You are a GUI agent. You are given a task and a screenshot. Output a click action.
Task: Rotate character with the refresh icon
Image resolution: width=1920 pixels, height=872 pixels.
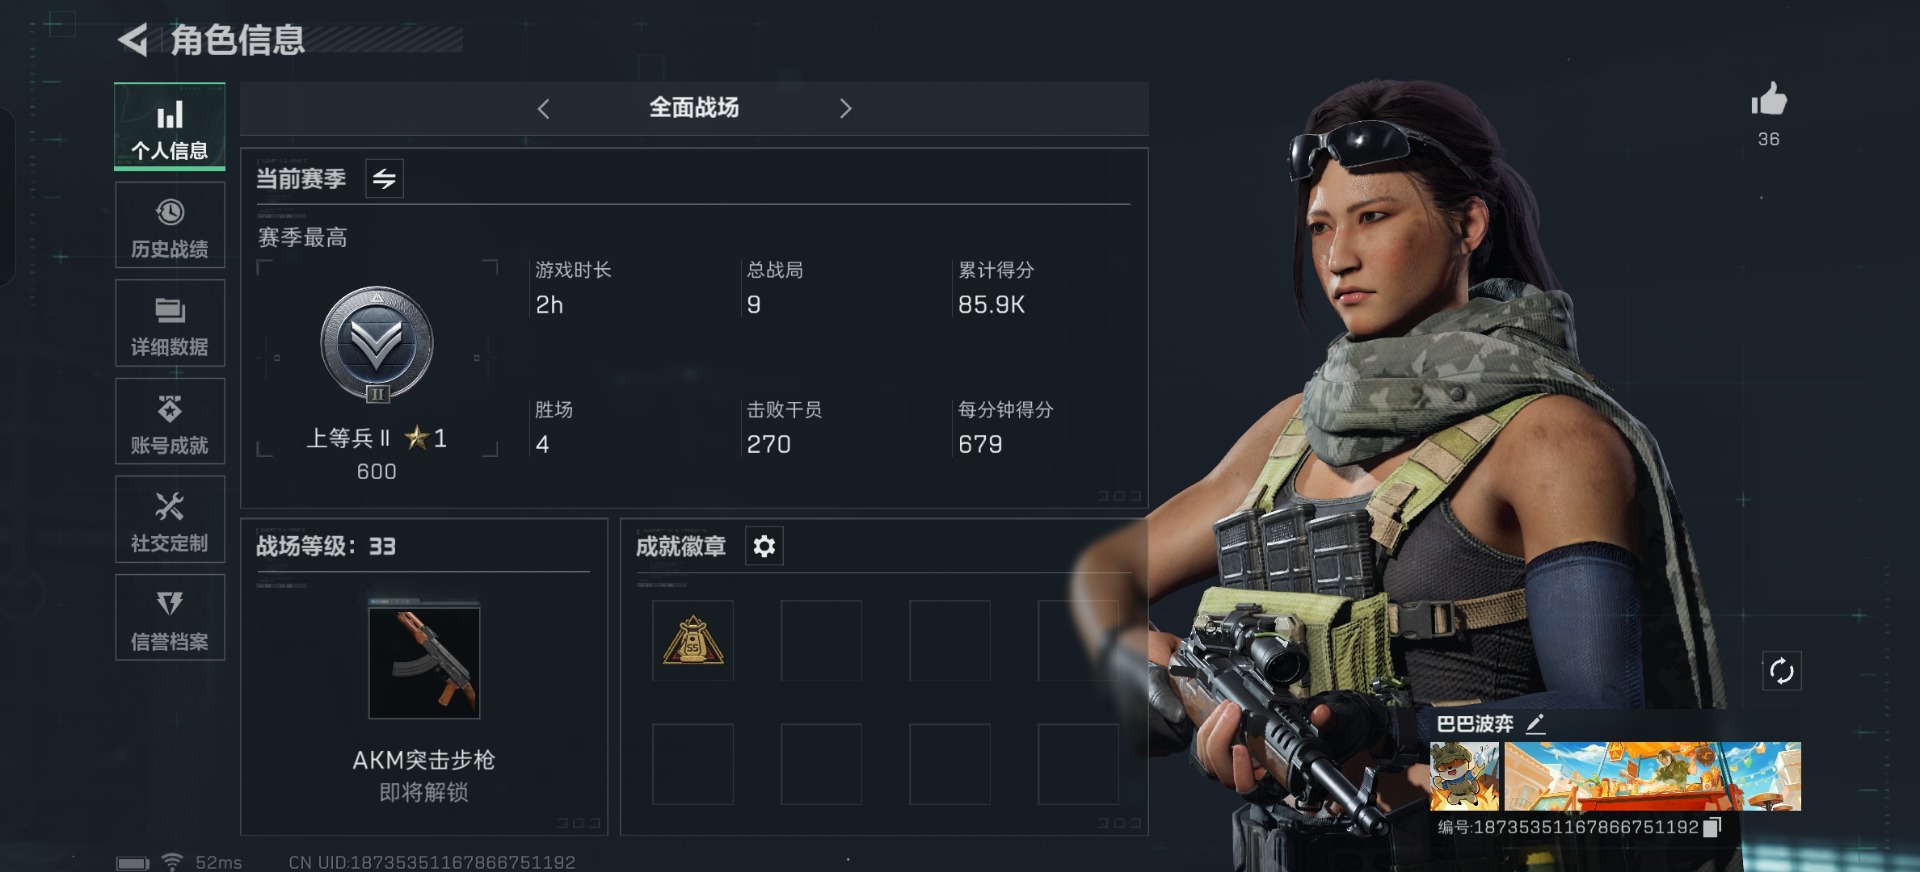[1781, 671]
